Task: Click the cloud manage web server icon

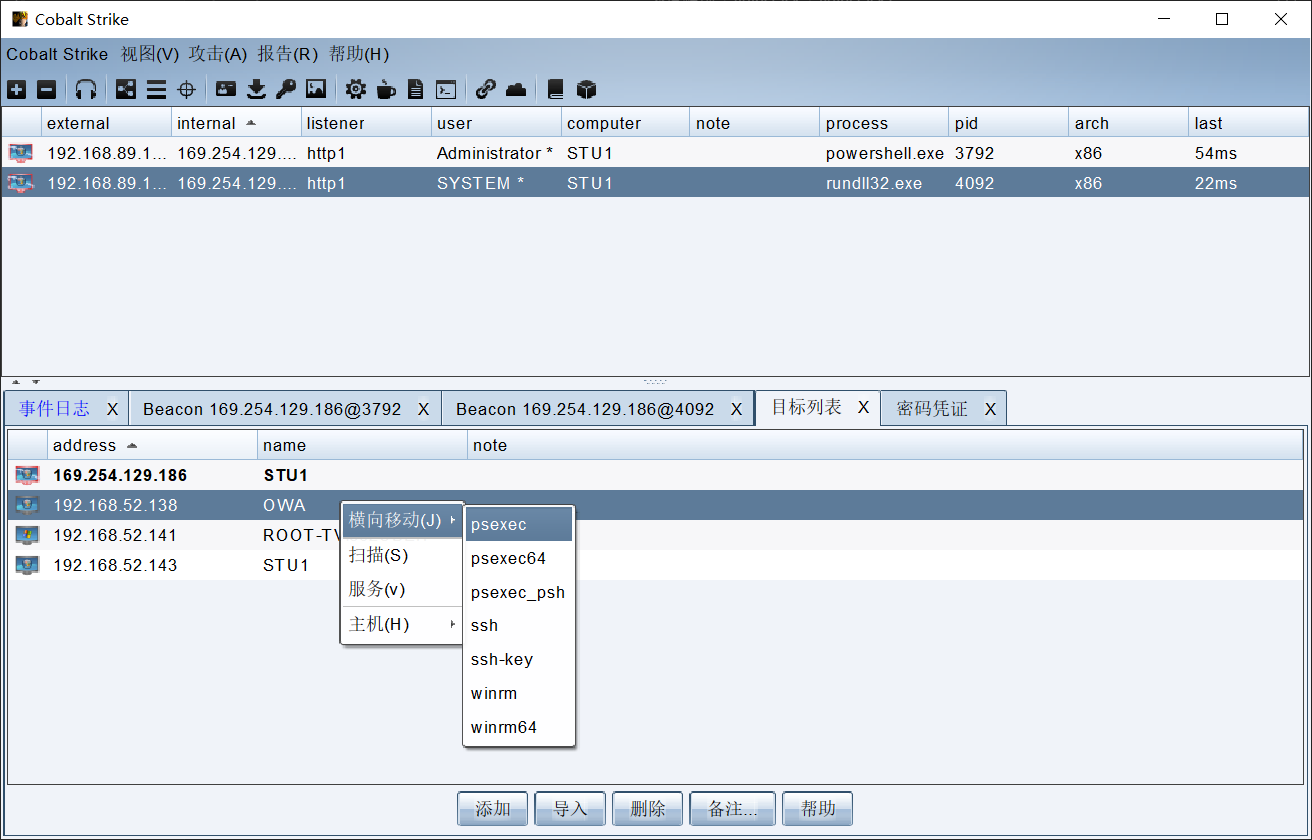Action: pyautogui.click(x=516, y=90)
